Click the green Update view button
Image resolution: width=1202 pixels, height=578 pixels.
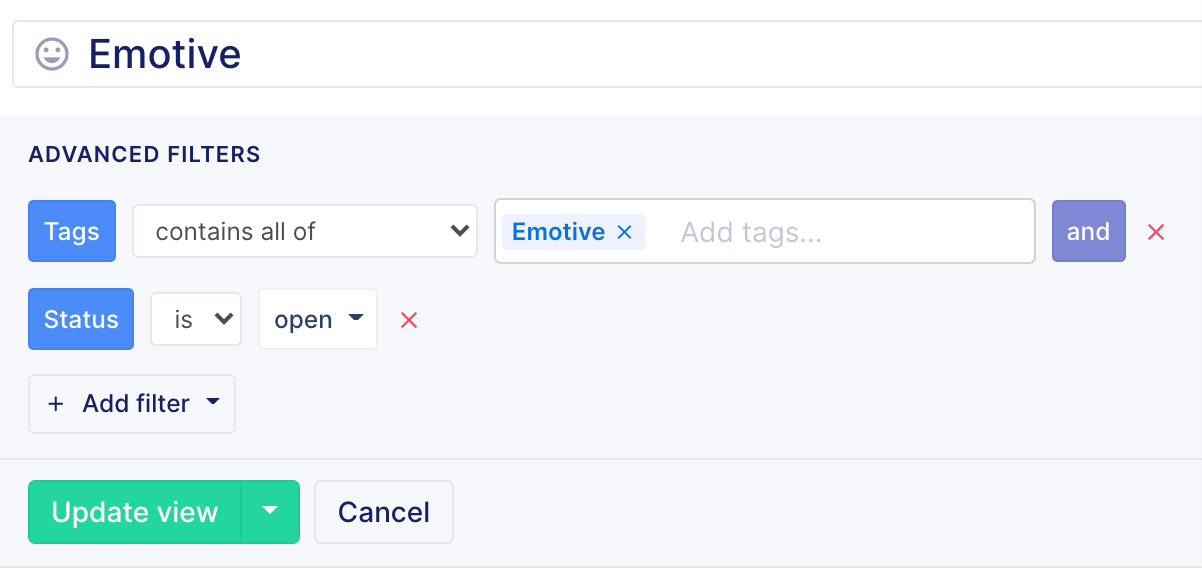pos(135,512)
